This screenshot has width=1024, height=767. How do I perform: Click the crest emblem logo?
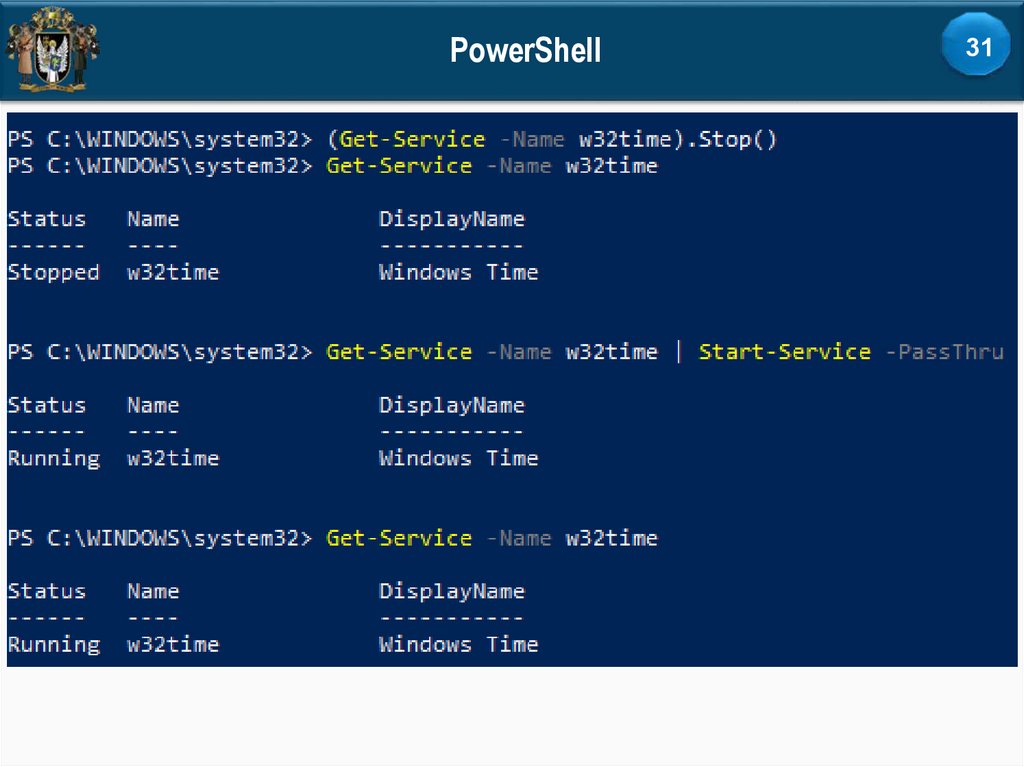52,48
